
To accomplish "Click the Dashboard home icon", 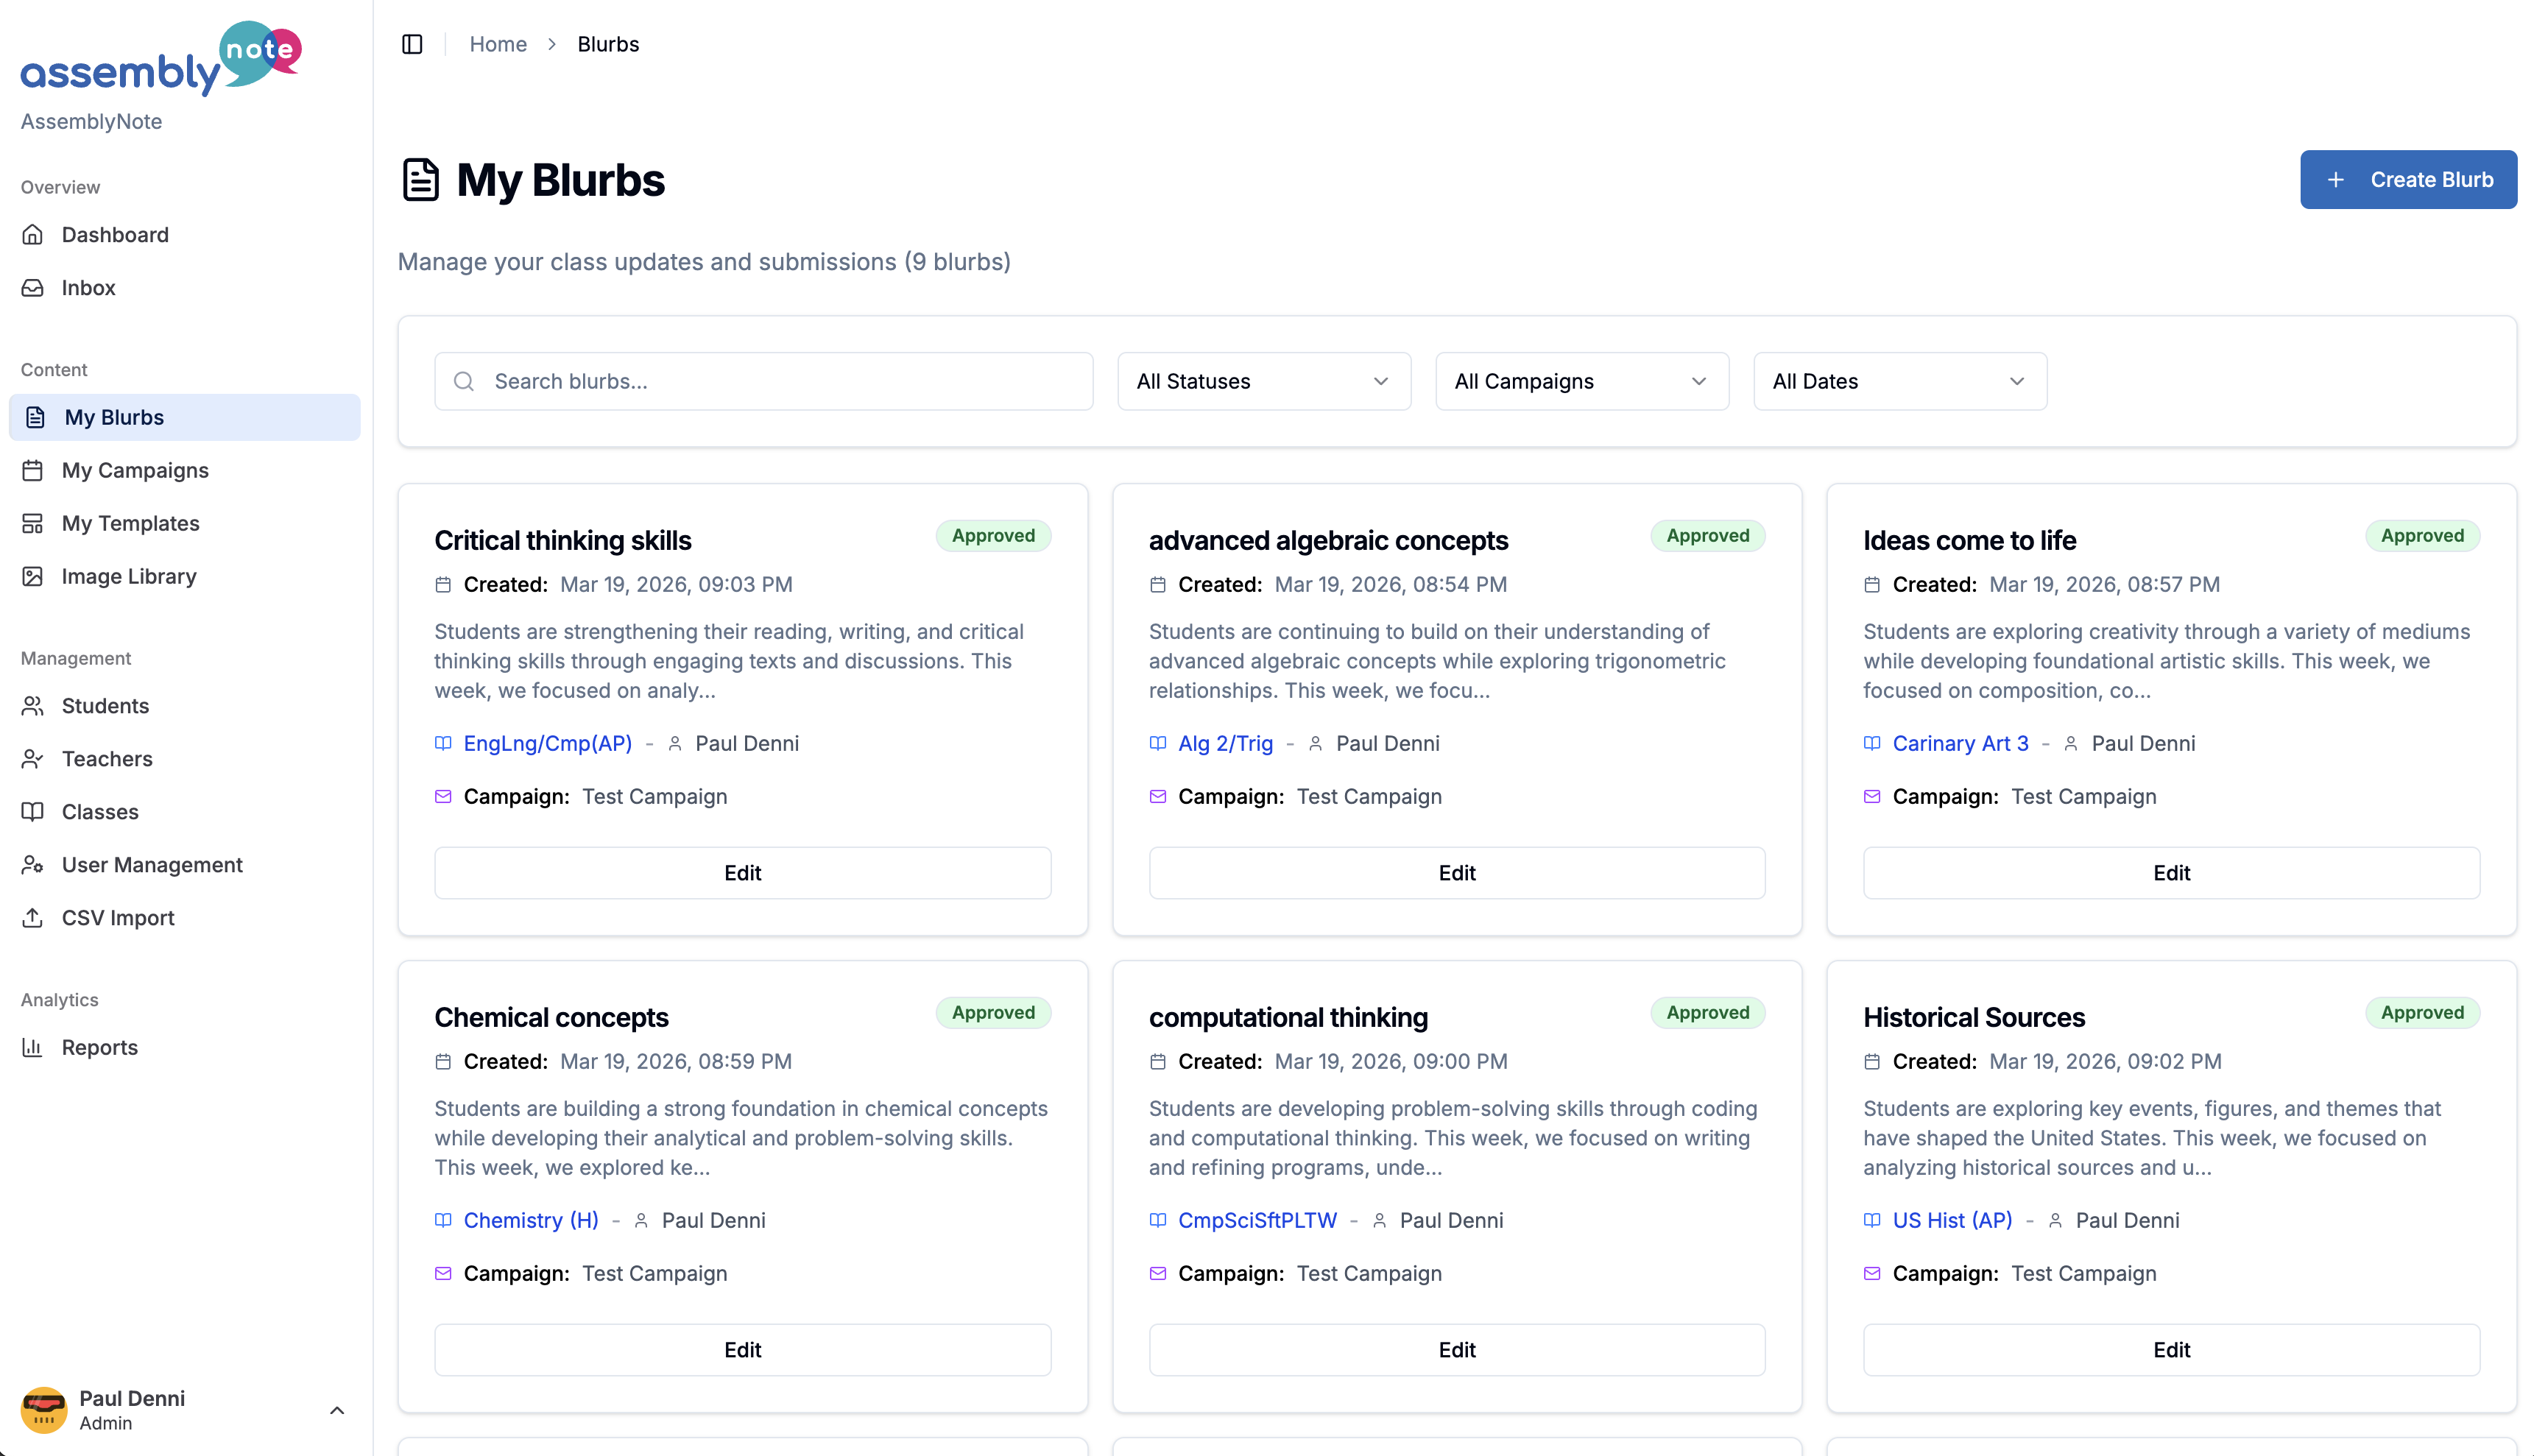I will tap(33, 234).
